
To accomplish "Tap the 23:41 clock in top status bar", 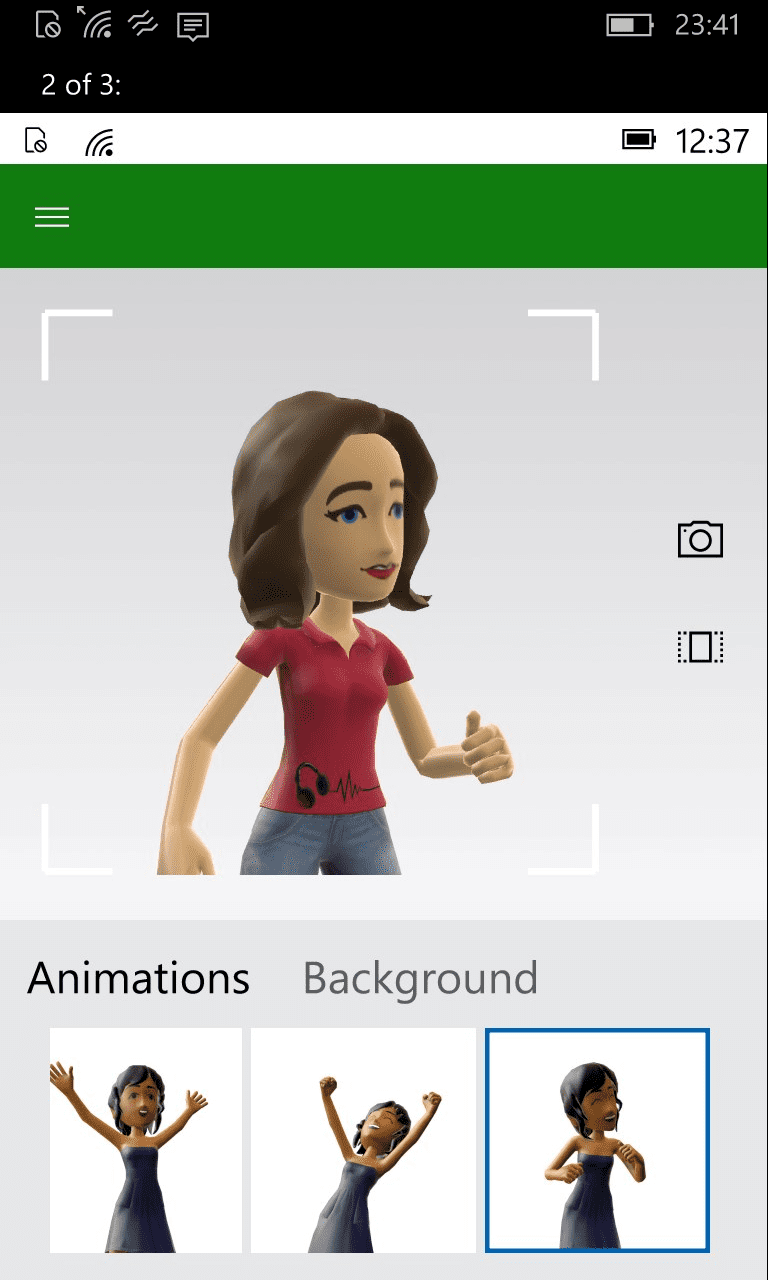I will coord(707,25).
